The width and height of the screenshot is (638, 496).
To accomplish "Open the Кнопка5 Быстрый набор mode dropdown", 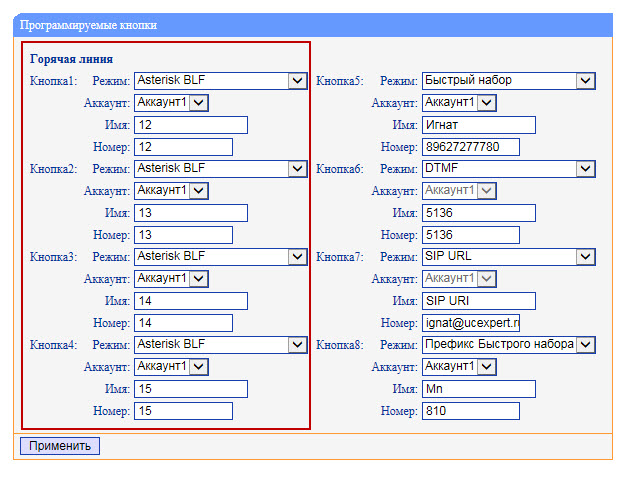I will click(508, 81).
